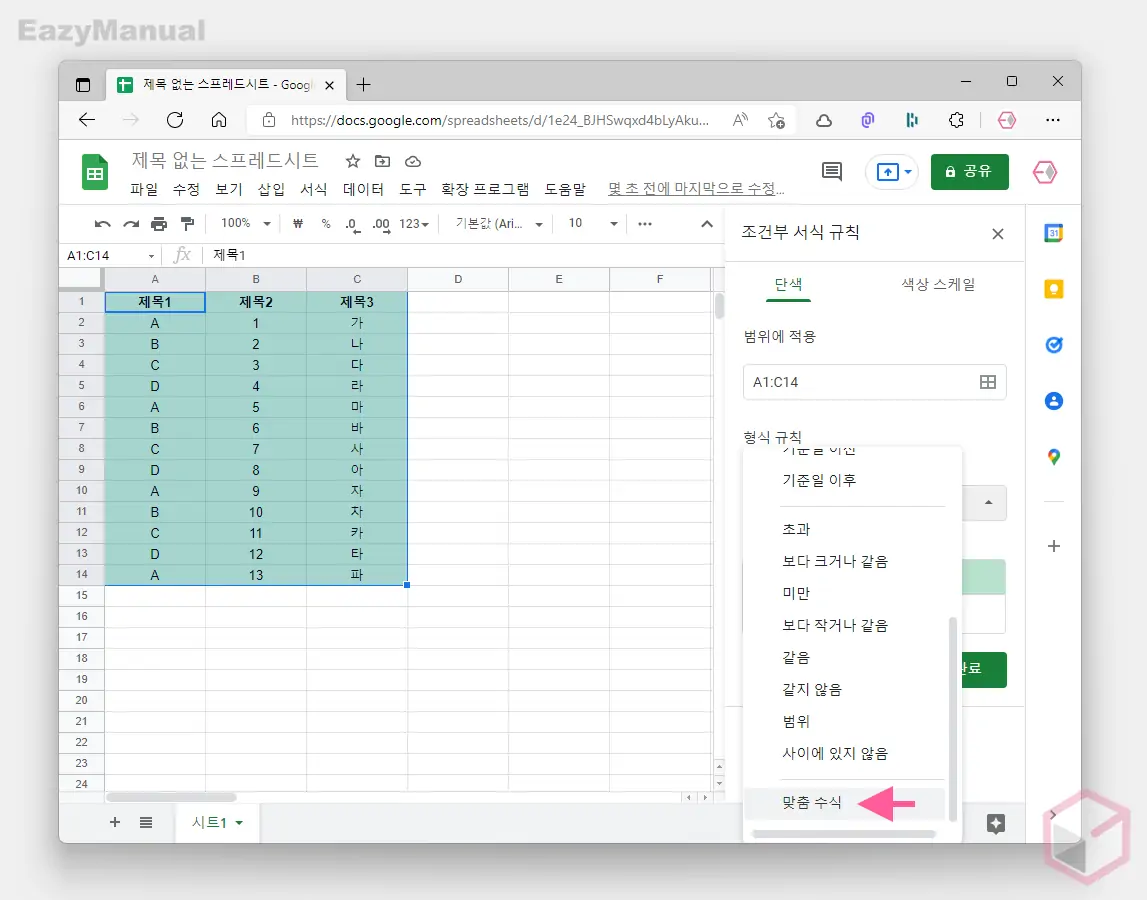Viewport: 1147px width, 900px height.
Task: Open the 삽입 menu
Action: click(x=271, y=190)
